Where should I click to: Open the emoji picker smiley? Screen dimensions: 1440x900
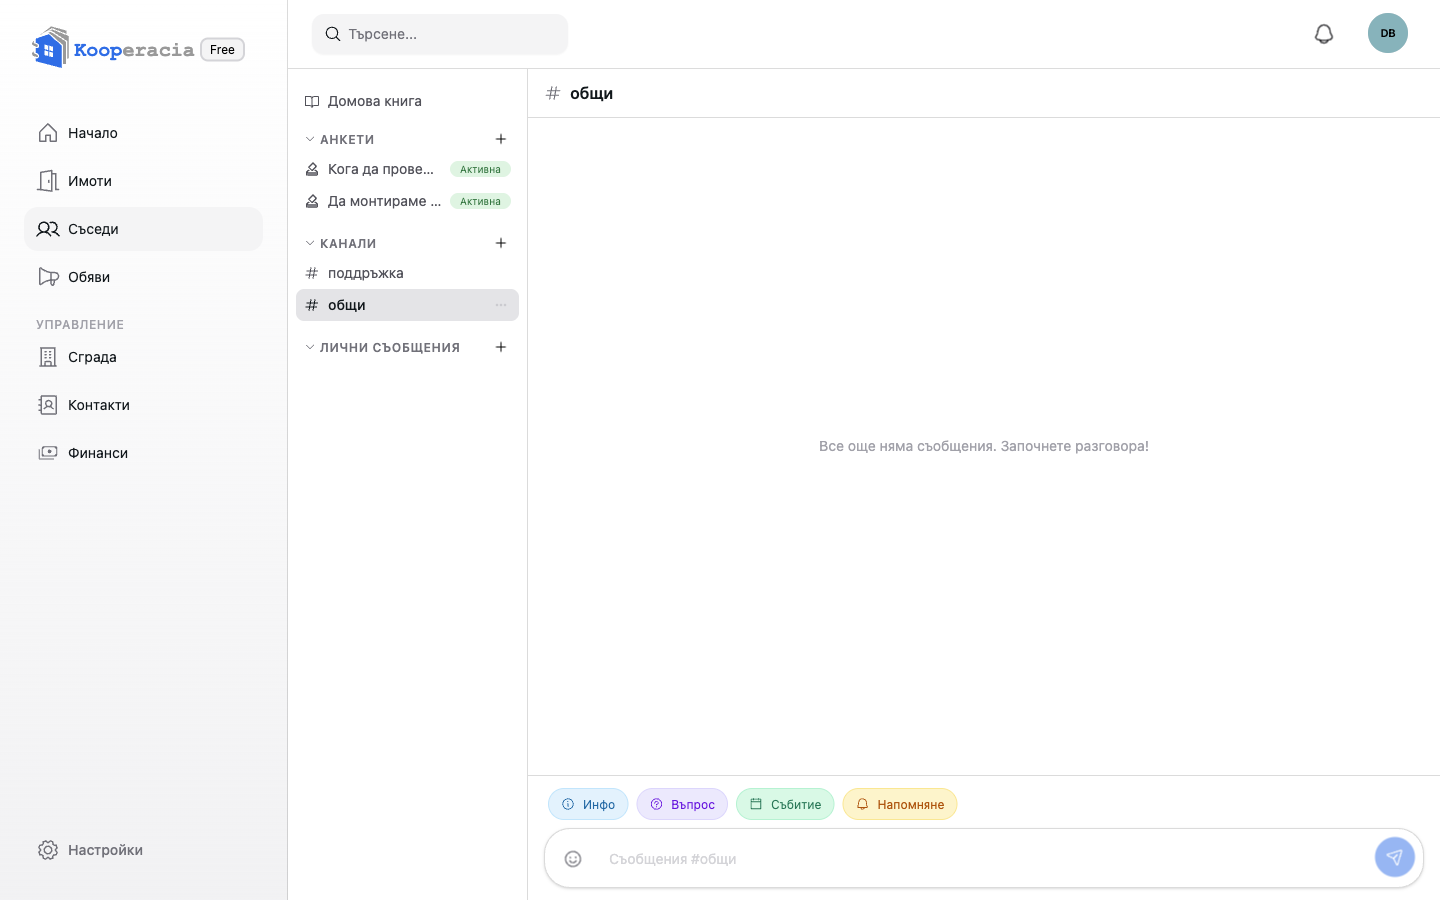coord(573,859)
